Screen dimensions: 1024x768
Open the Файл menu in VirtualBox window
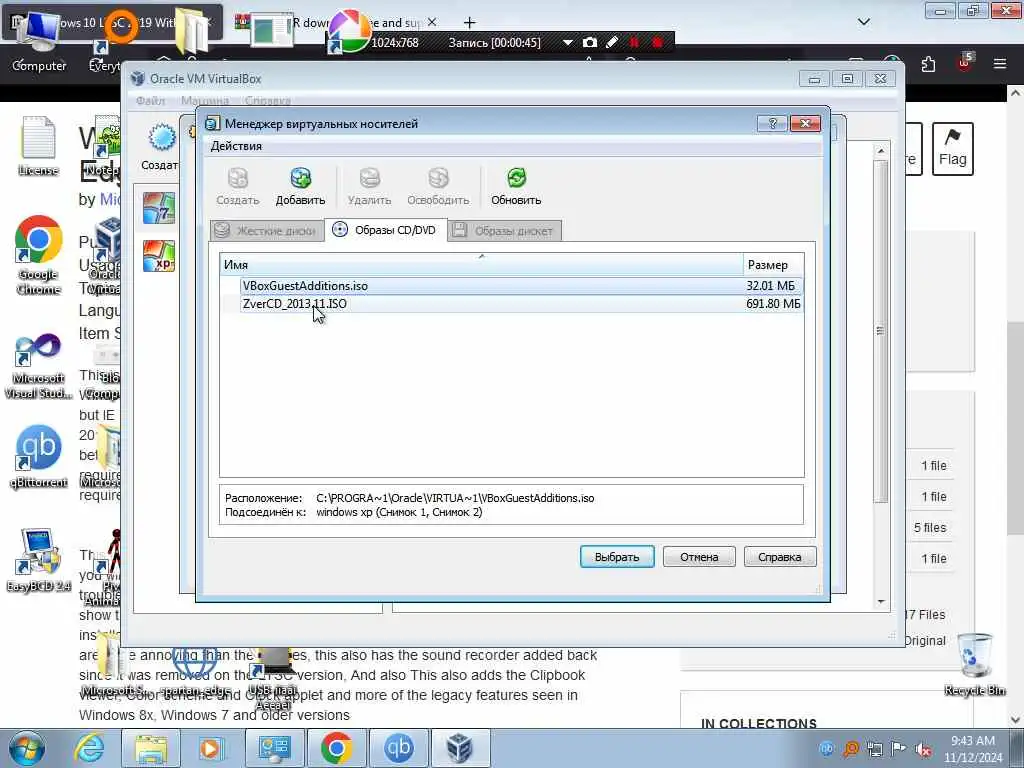click(x=150, y=101)
